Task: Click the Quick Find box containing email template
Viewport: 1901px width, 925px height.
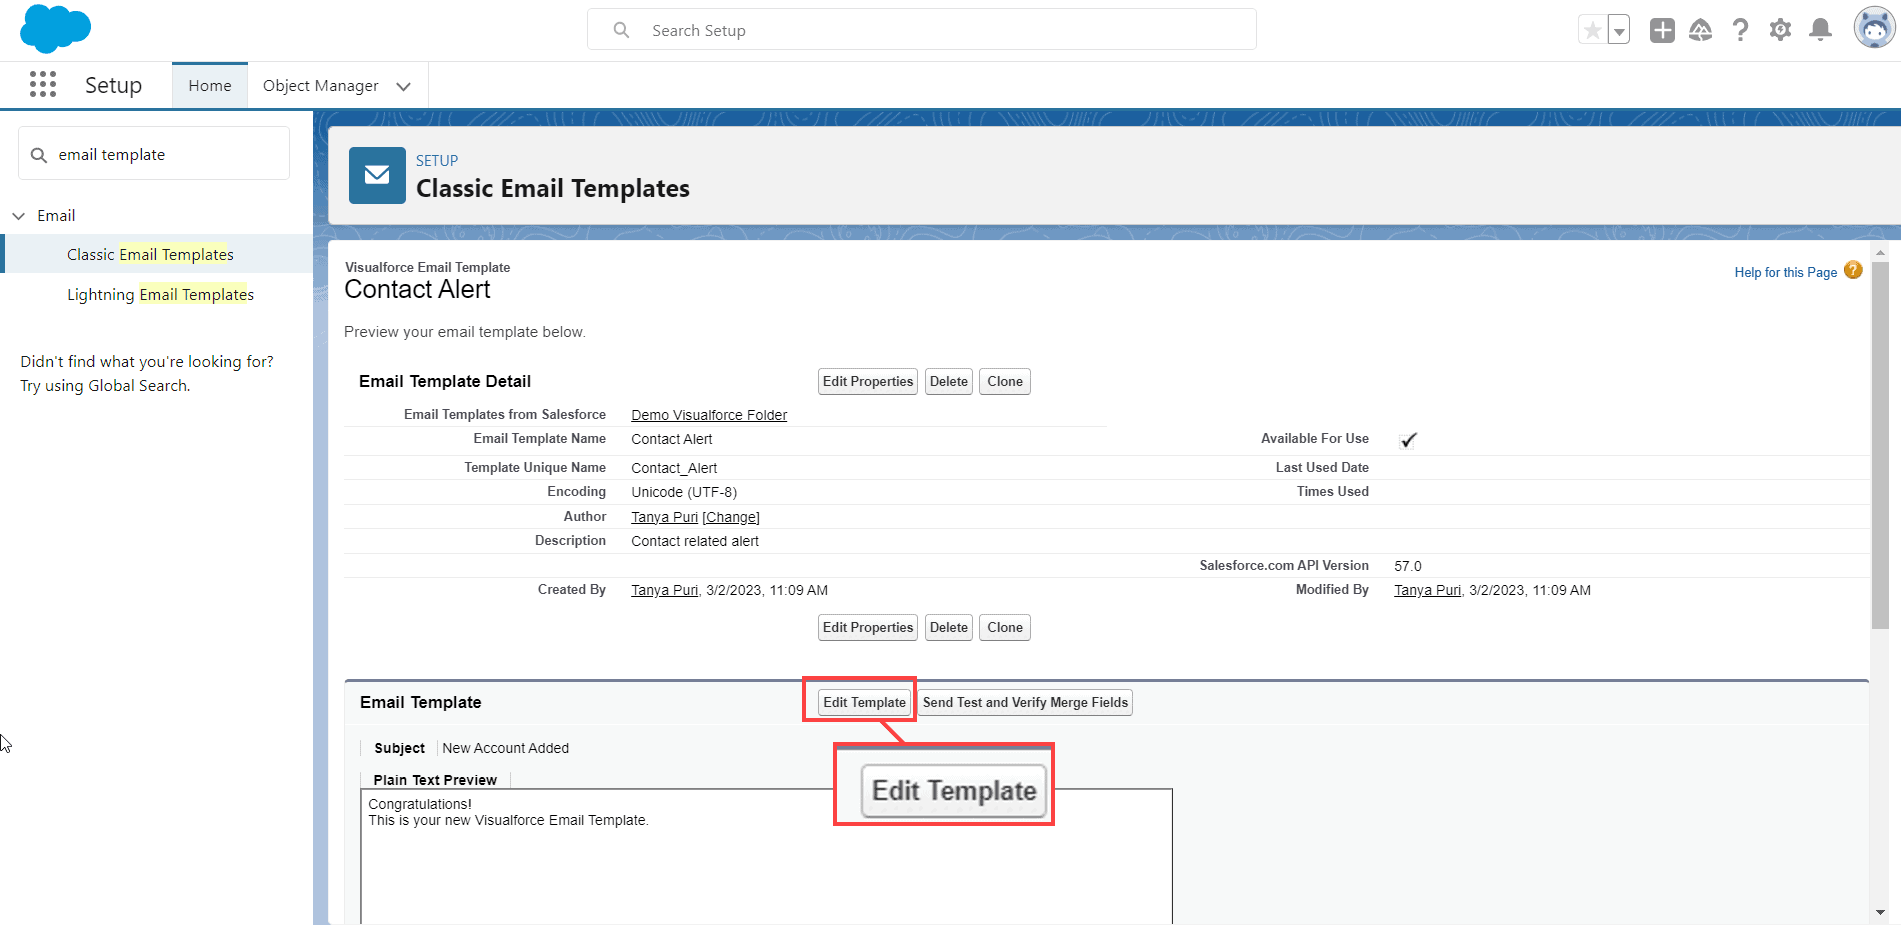Action: tap(154, 154)
